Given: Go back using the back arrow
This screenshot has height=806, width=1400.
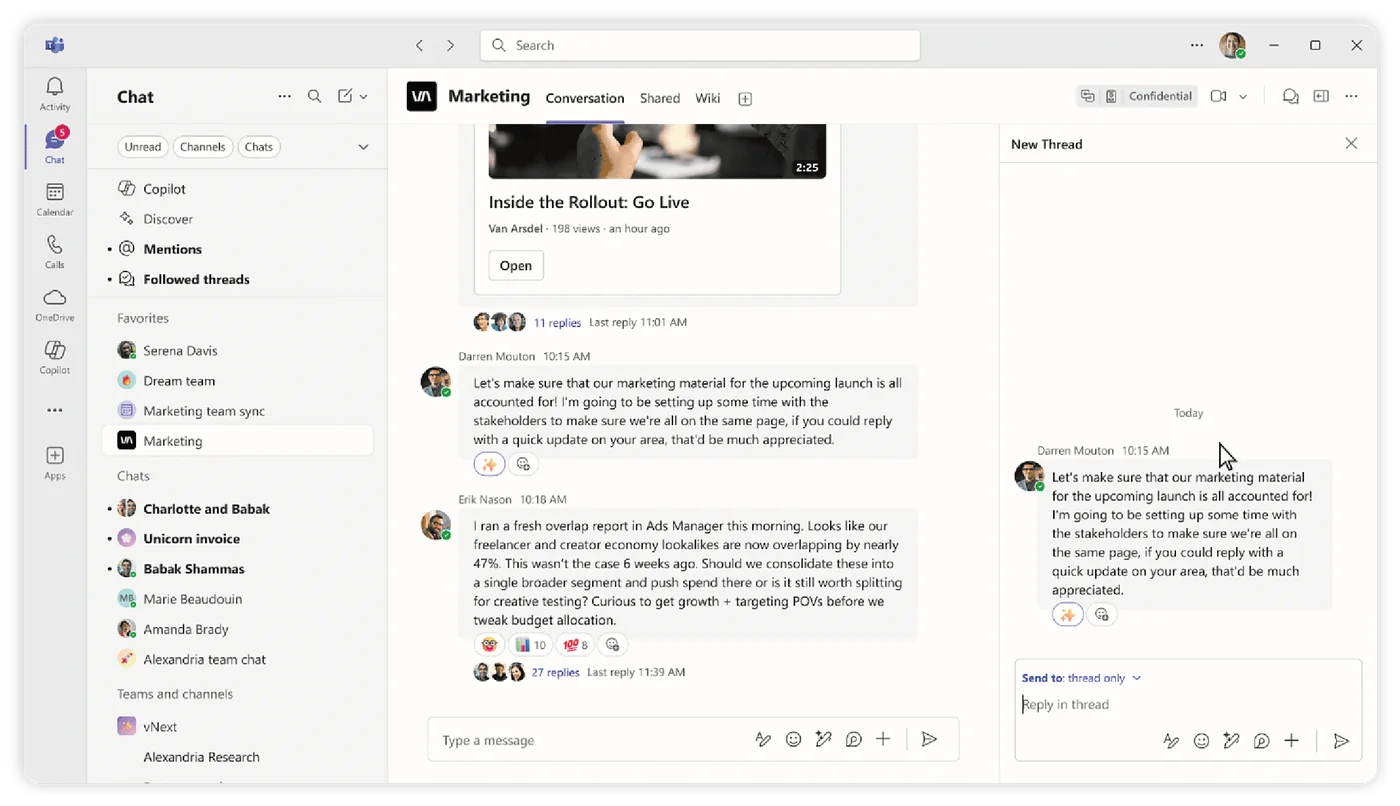Looking at the screenshot, I should click(420, 45).
